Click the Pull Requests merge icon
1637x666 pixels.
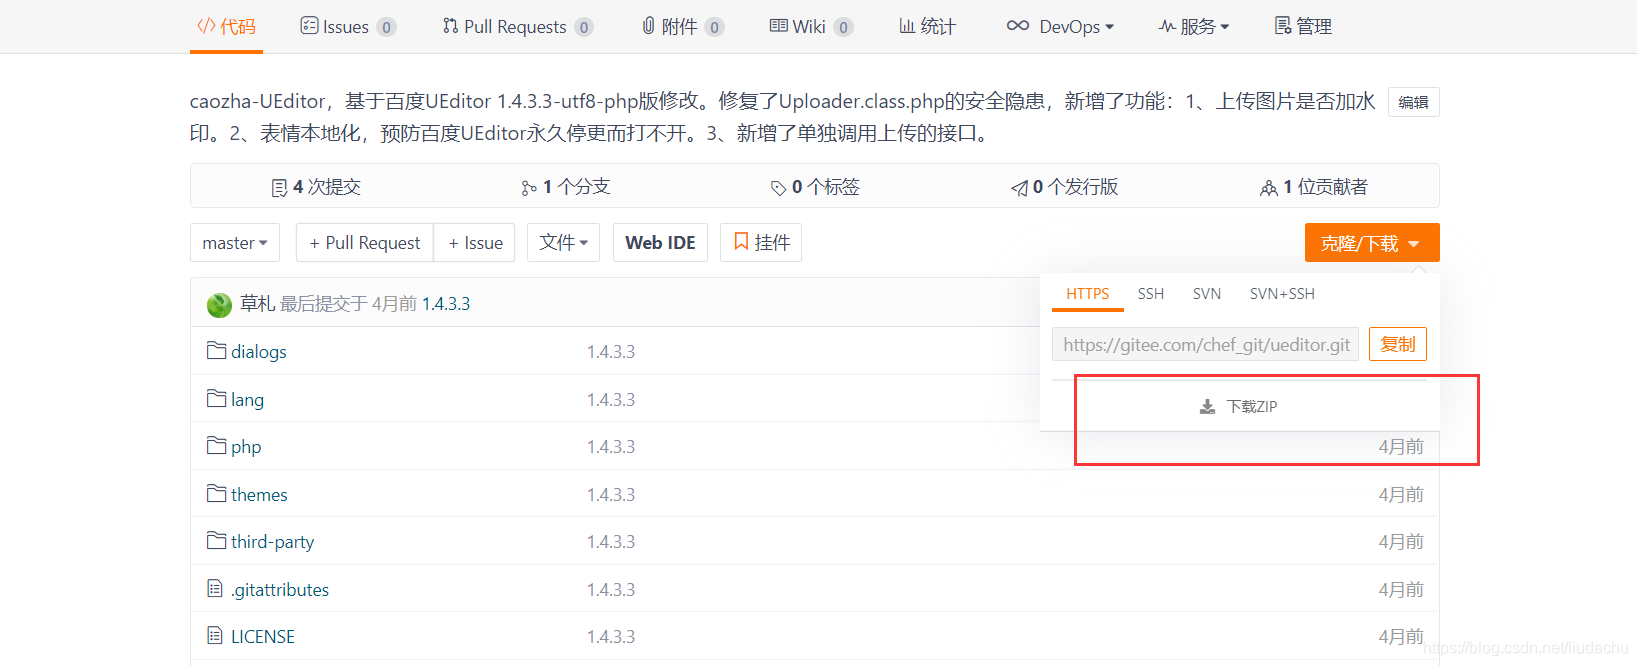[451, 25]
